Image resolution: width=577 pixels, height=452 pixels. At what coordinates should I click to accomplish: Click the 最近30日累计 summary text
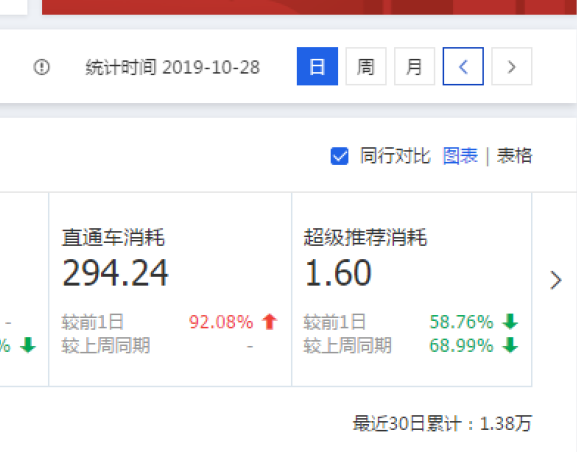(x=442, y=423)
